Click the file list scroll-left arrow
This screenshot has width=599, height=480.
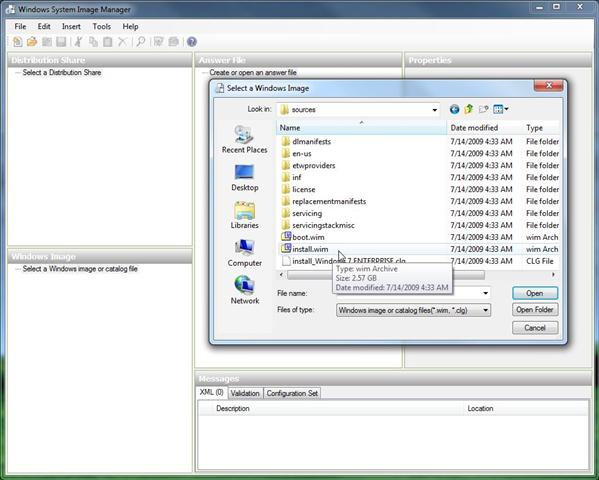[282, 274]
